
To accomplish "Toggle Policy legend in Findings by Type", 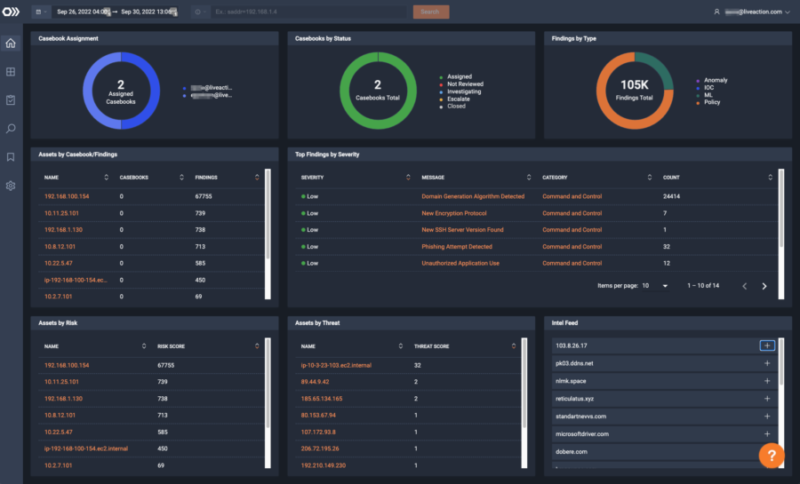I will (x=708, y=102).
